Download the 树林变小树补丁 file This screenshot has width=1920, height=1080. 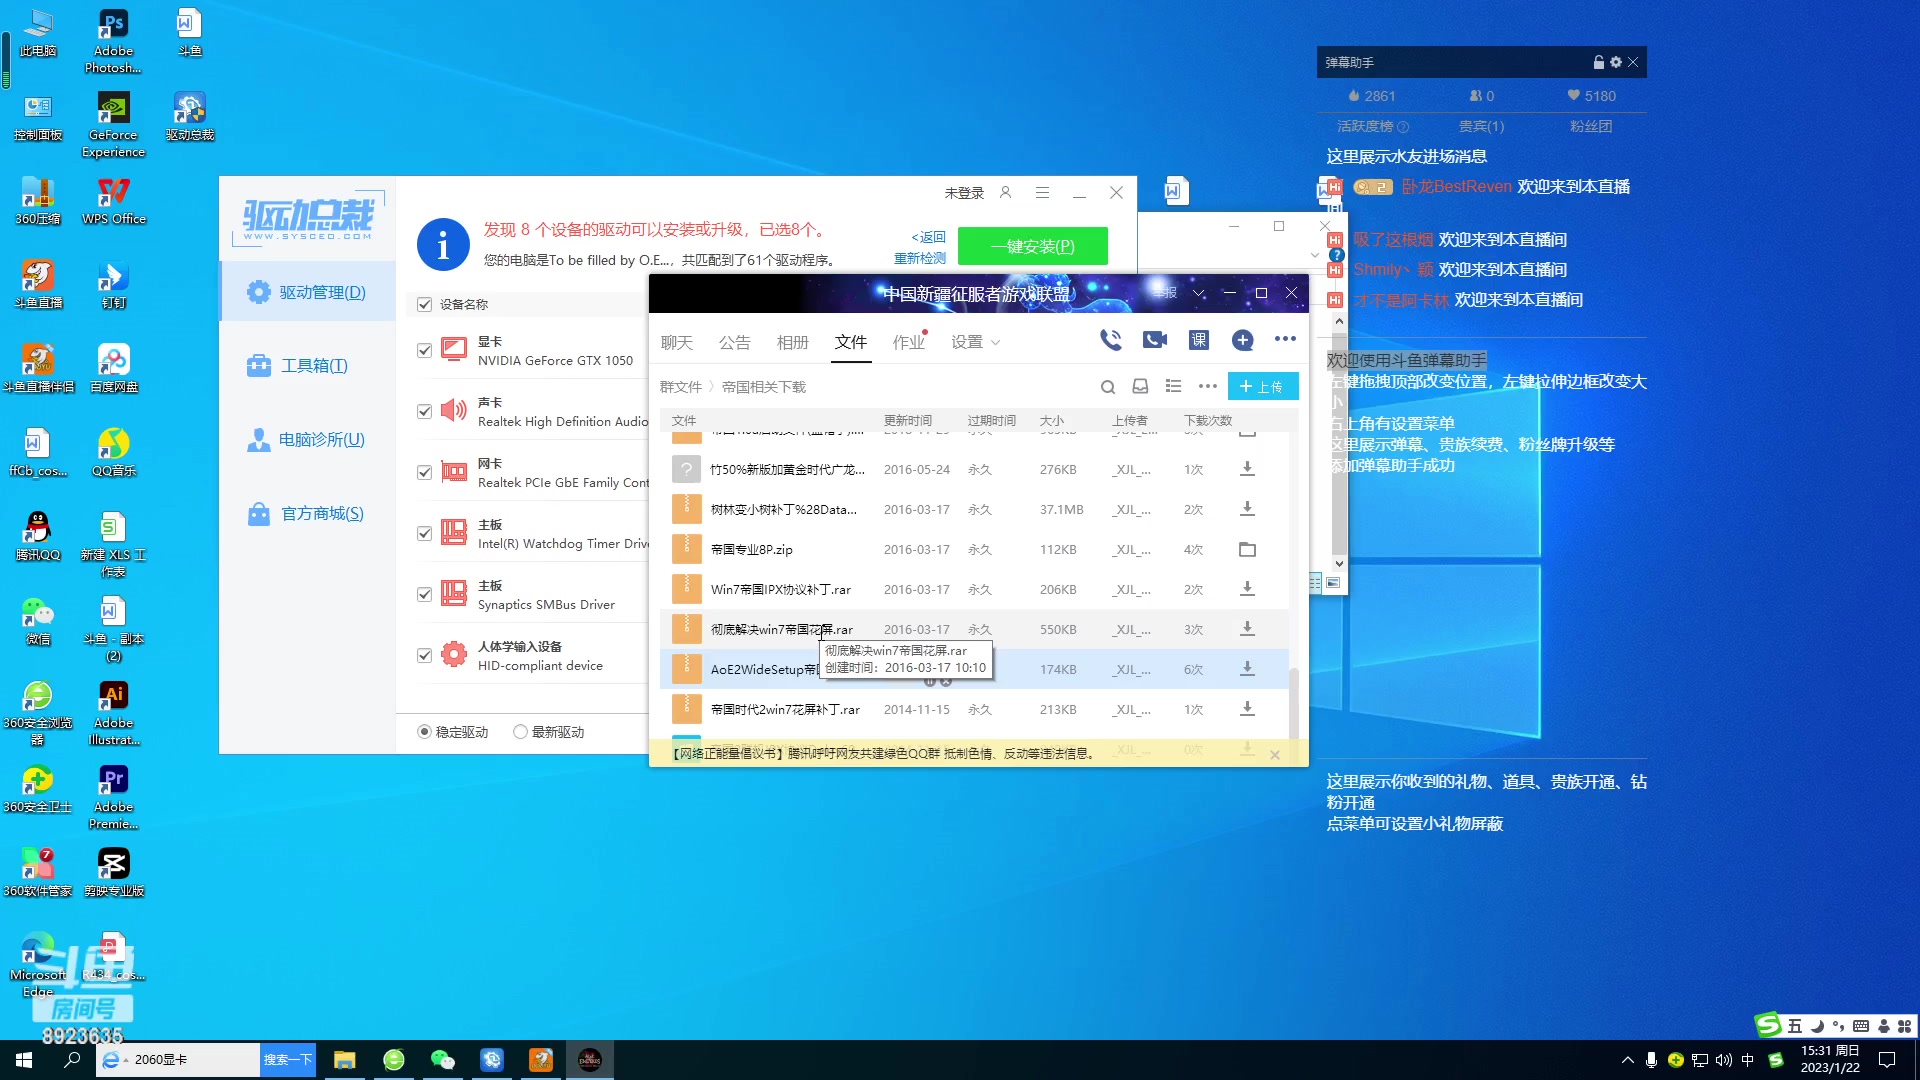click(x=1247, y=509)
